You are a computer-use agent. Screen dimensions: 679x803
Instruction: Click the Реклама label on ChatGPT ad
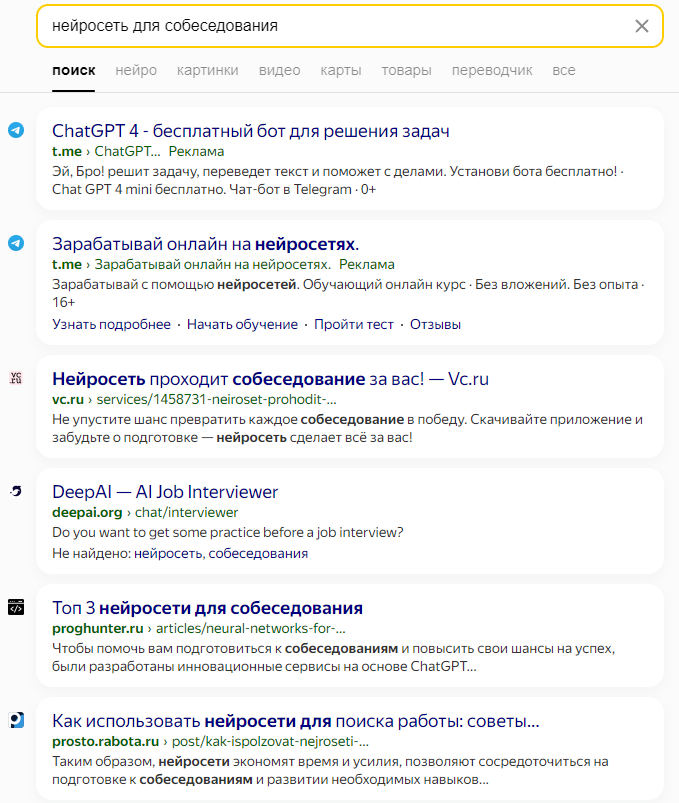[196, 152]
